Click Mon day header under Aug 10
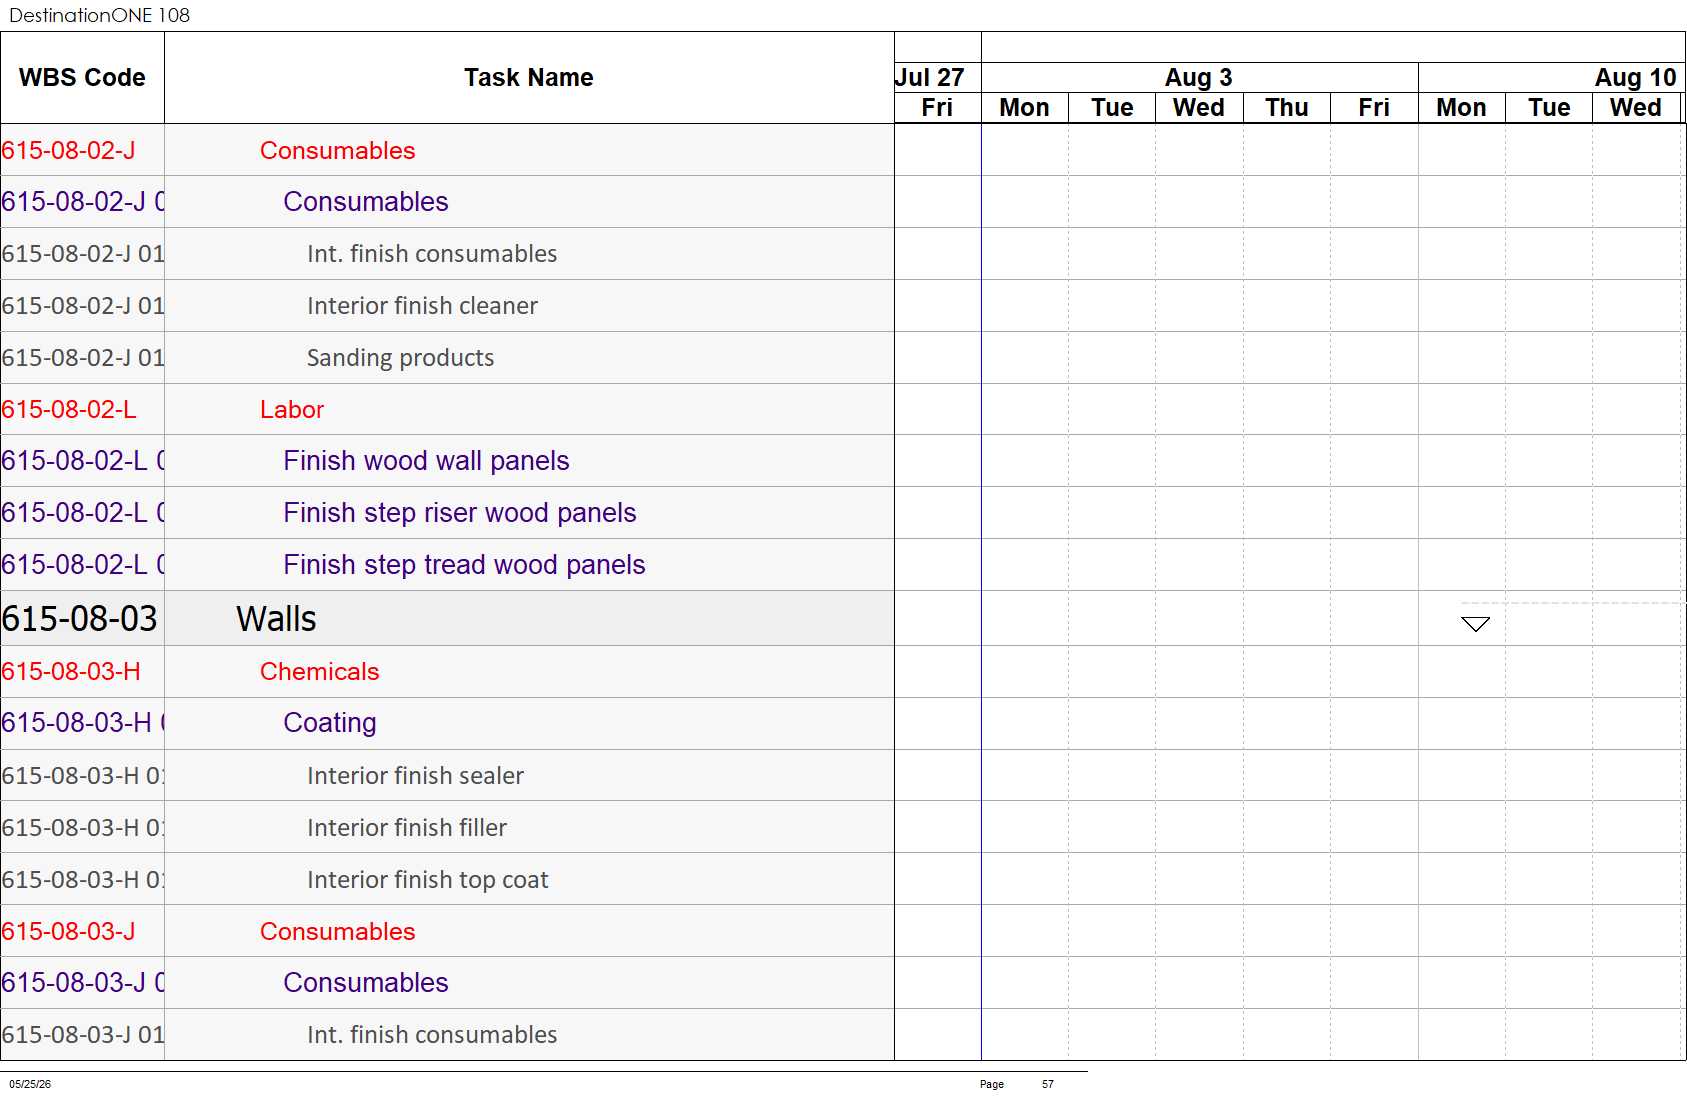 [x=1461, y=108]
